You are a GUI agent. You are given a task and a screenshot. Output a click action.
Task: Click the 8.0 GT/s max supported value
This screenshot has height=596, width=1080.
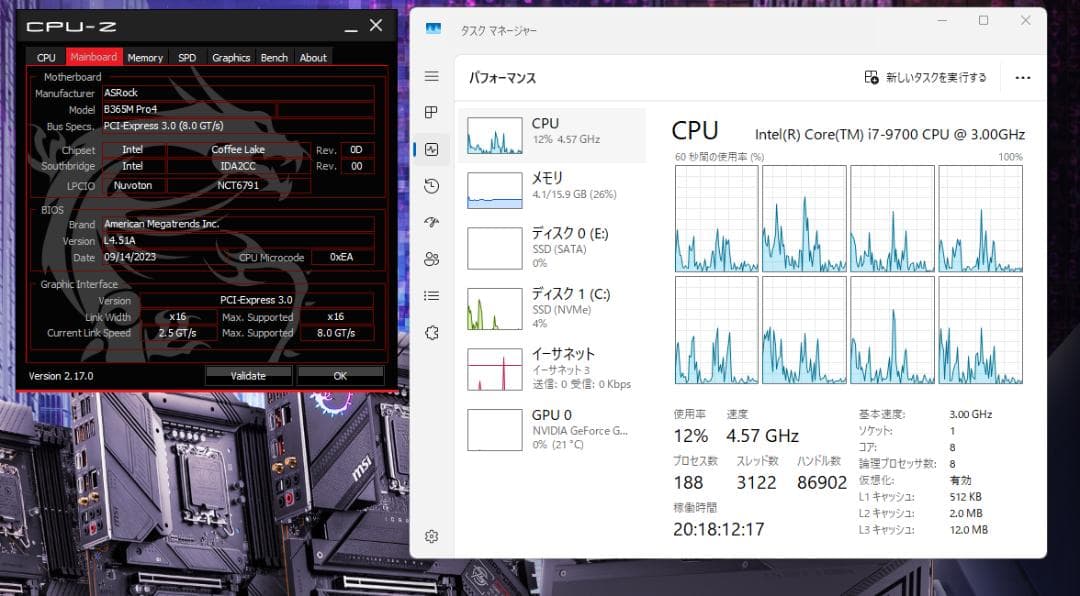(x=336, y=332)
